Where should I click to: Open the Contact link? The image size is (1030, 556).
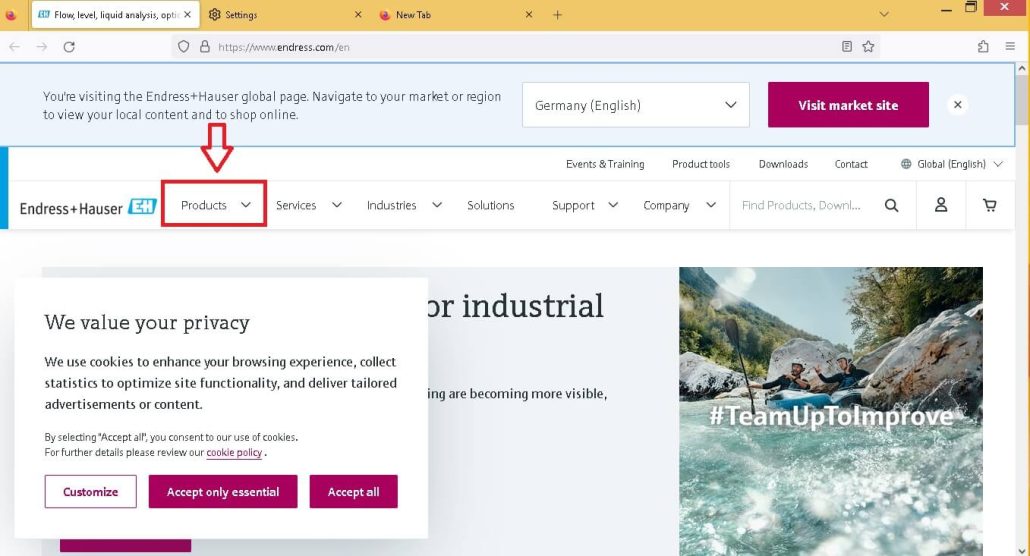pyautogui.click(x=851, y=164)
